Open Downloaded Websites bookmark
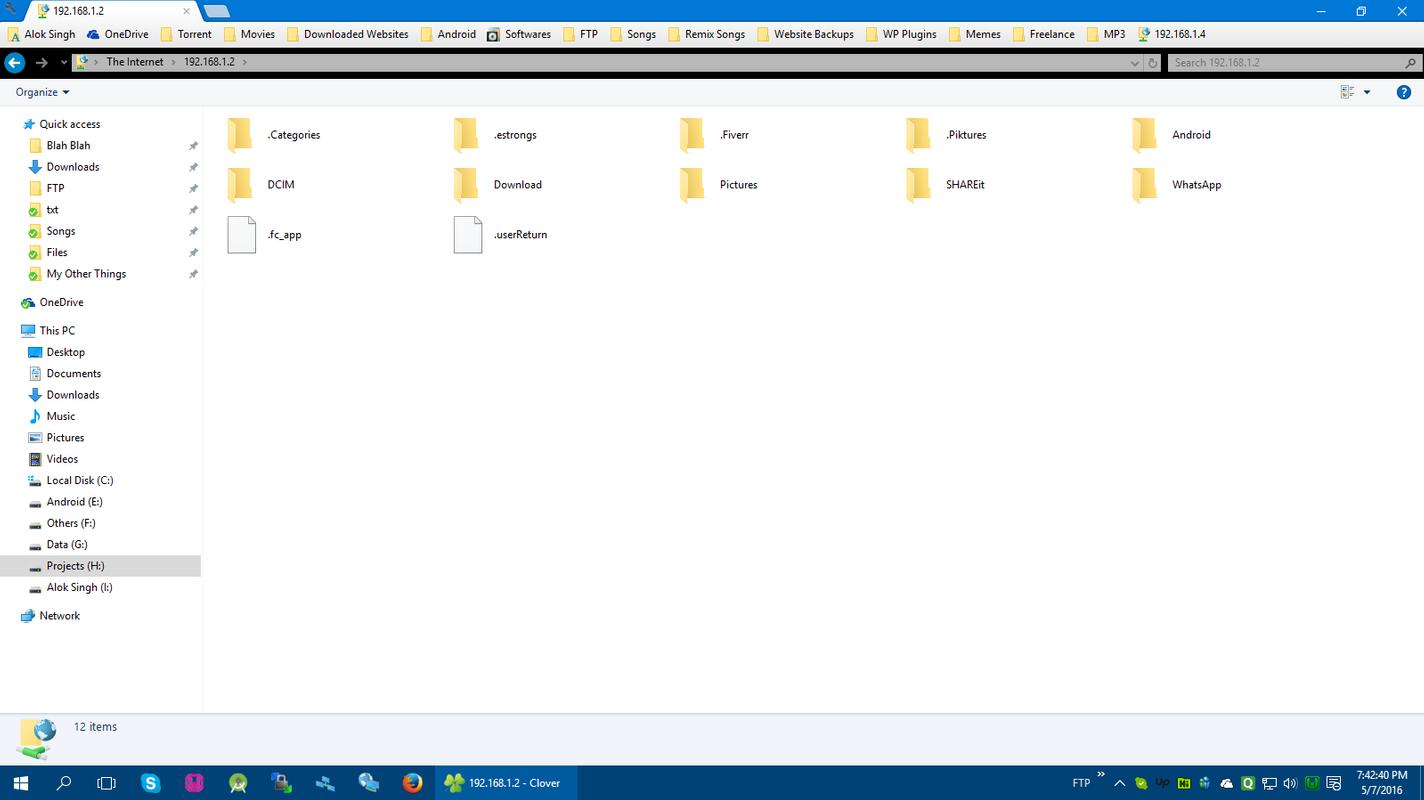 [348, 34]
